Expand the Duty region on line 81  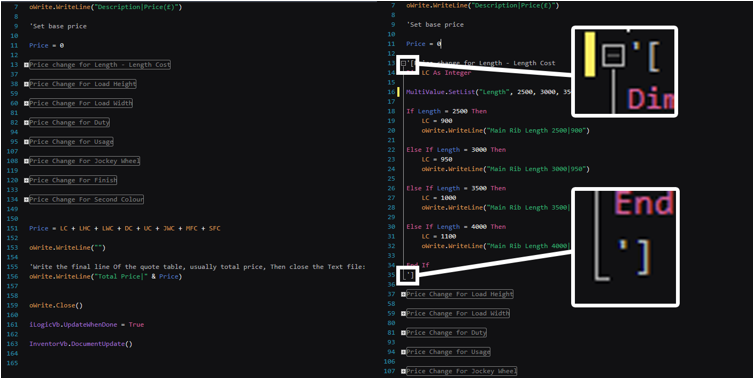click(x=404, y=333)
